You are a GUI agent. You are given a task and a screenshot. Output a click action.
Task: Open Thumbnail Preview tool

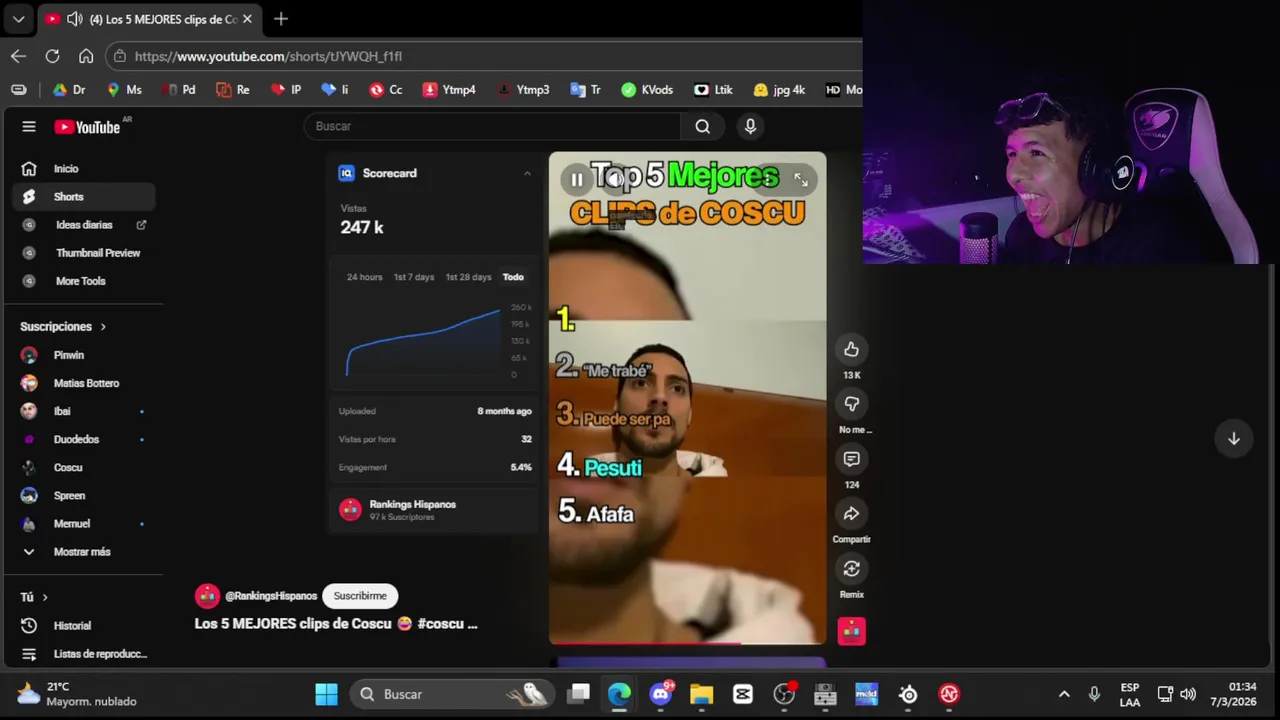pos(84,253)
